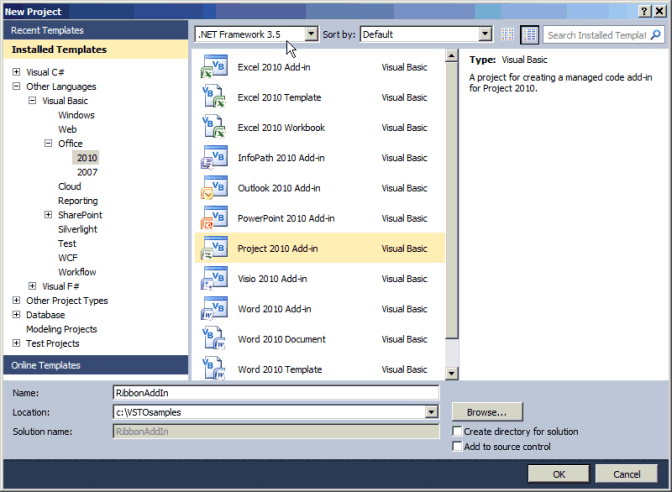Select the WCF tree item
Screen dimensions: 672x492
[68, 258]
